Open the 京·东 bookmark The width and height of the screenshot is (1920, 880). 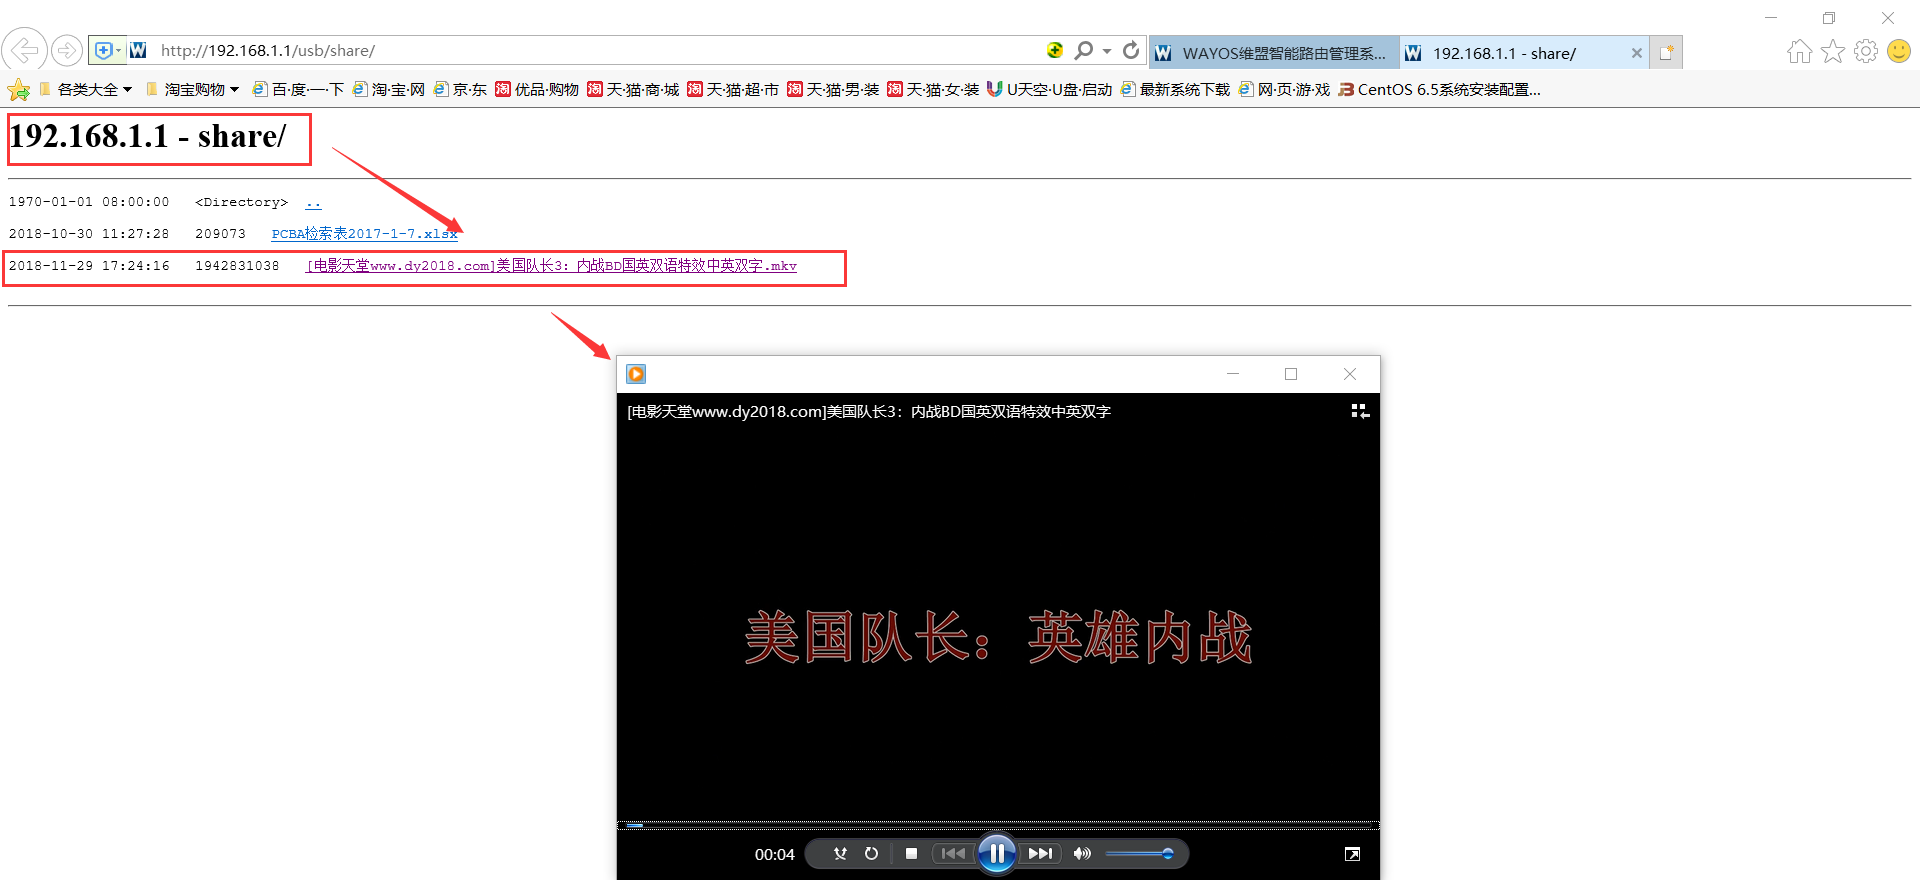coord(460,90)
